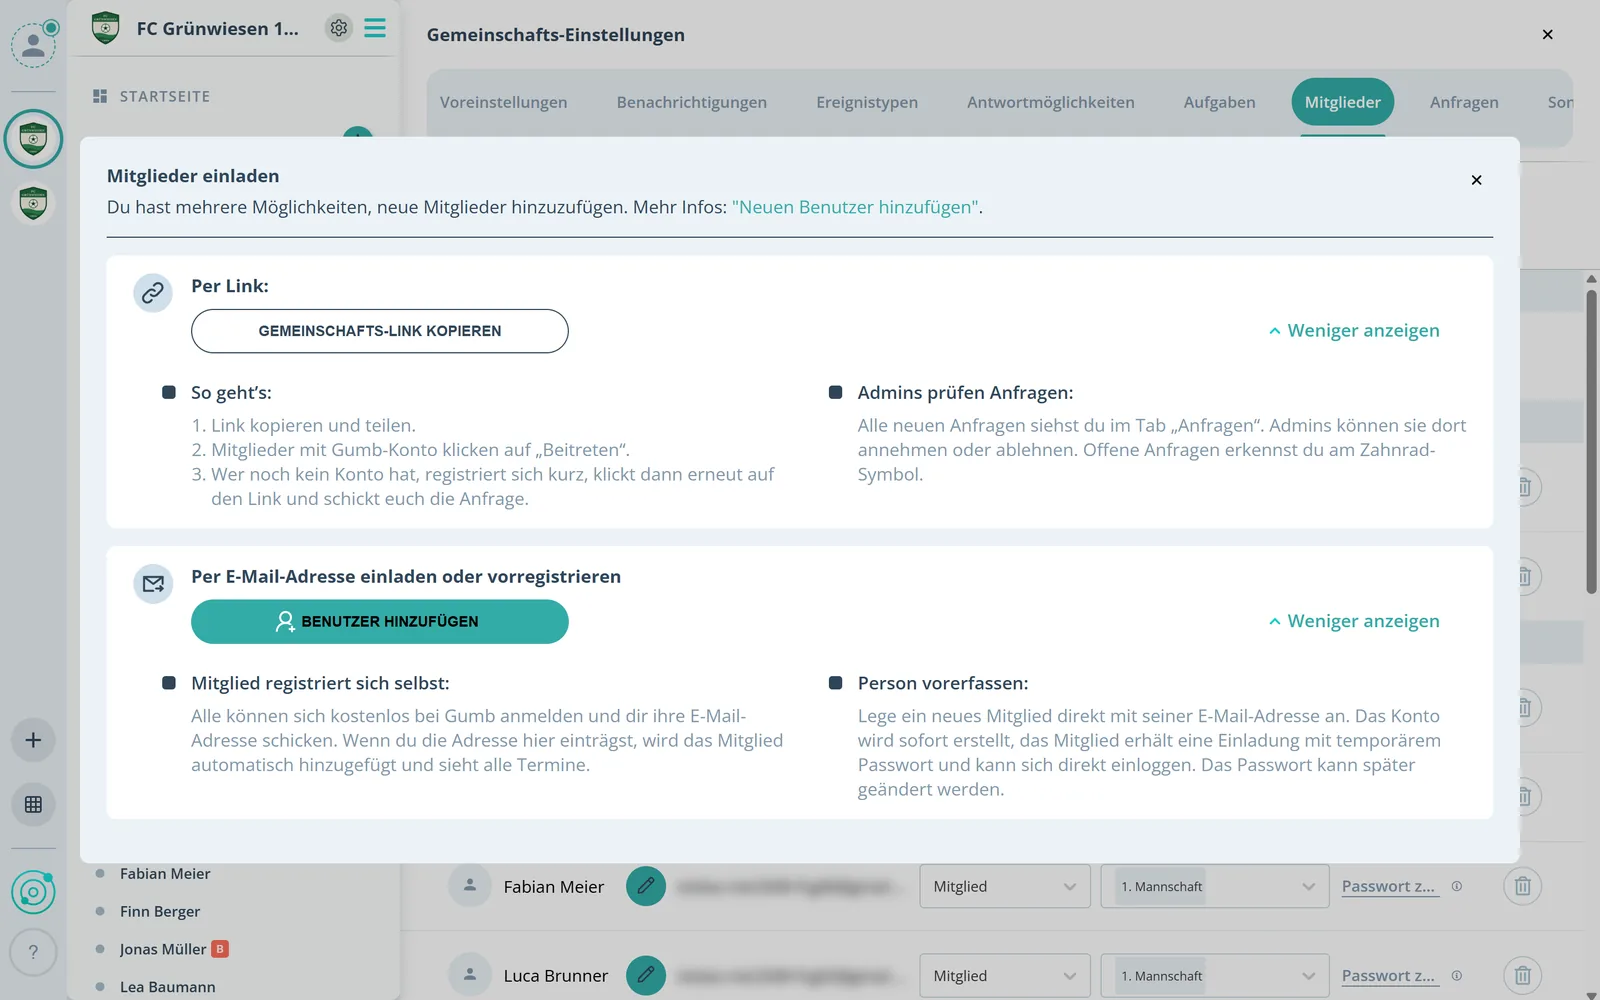Click Passwort link for Fabian Meier
Image resolution: width=1600 pixels, height=1000 pixels.
click(x=1390, y=886)
